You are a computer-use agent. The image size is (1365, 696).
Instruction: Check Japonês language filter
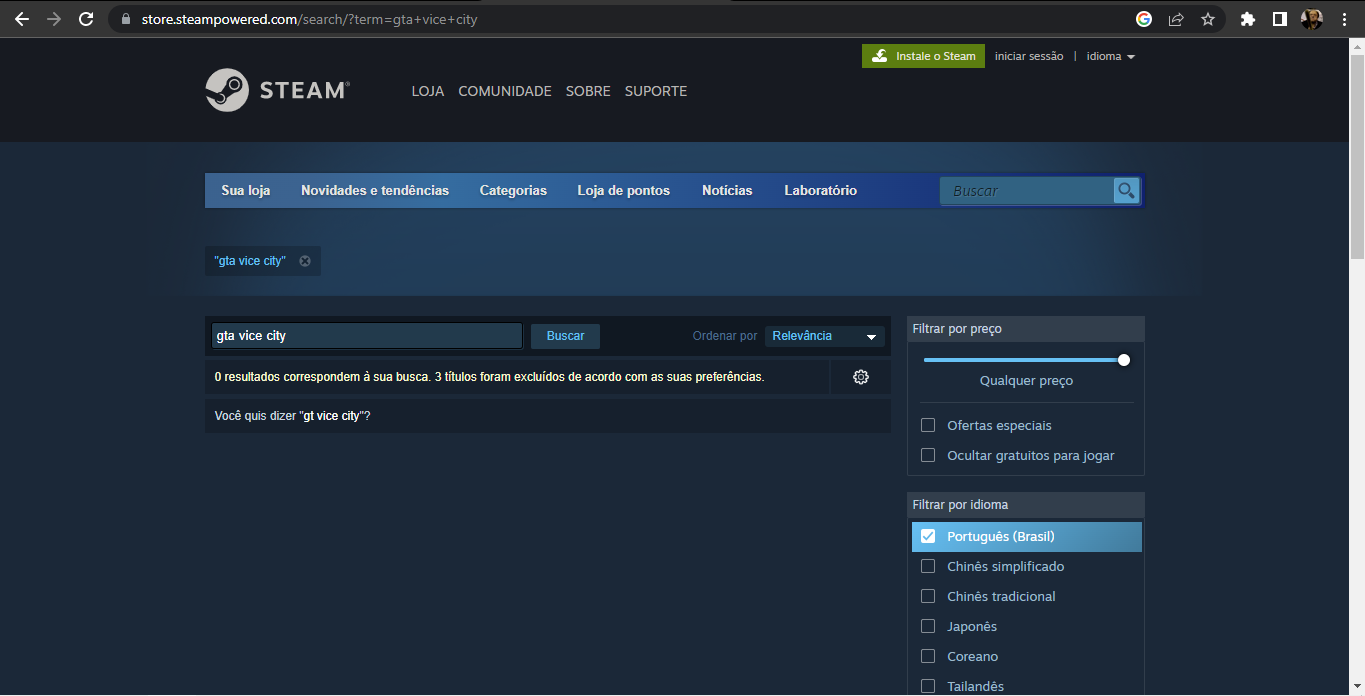(x=928, y=626)
